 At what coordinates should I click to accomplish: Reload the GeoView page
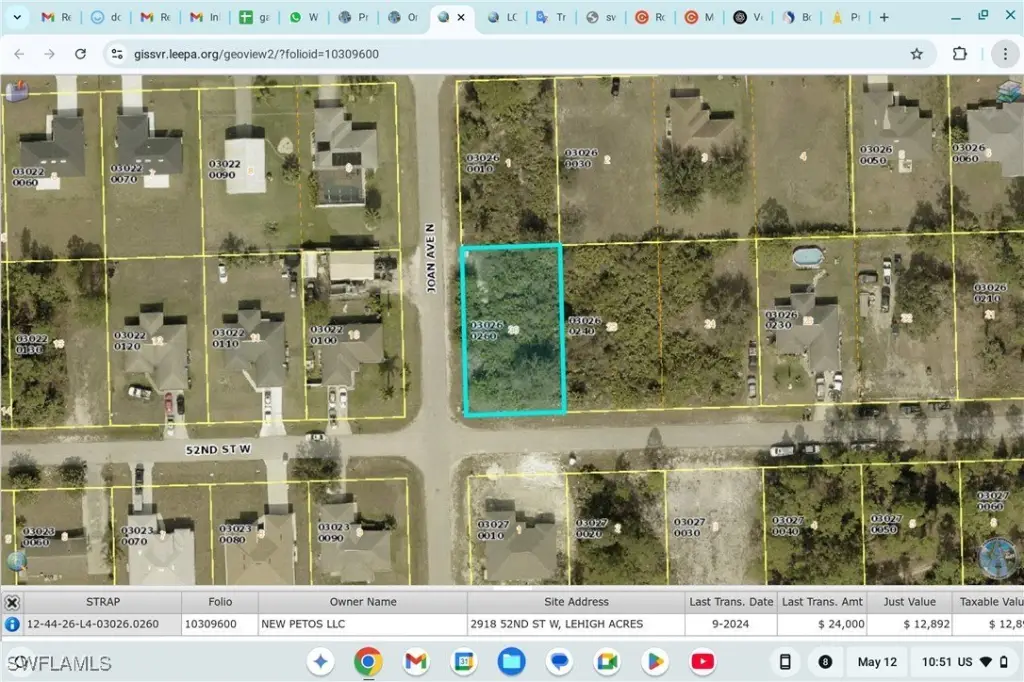point(79,54)
